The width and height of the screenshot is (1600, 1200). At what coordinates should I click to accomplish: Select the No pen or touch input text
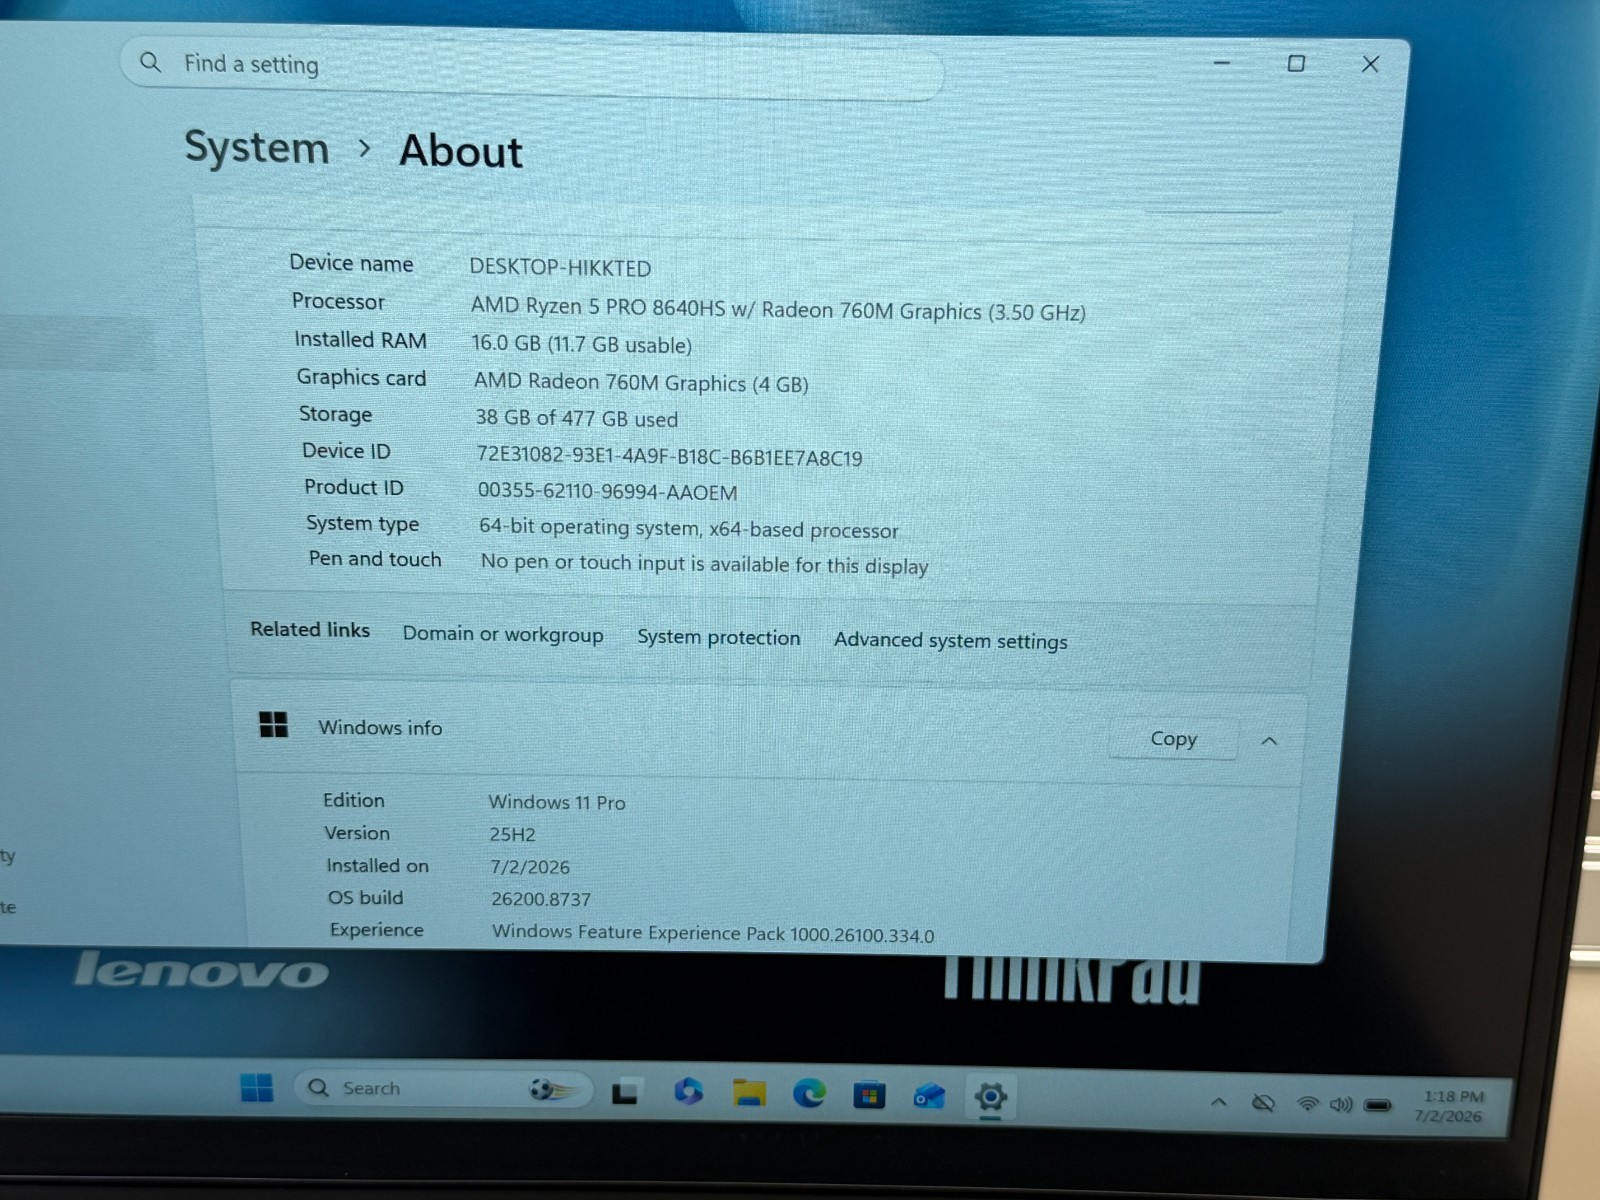point(704,564)
